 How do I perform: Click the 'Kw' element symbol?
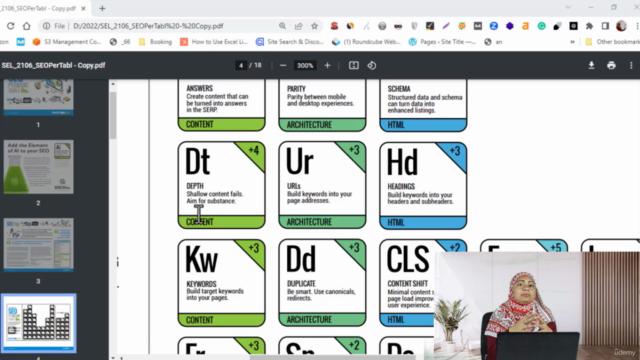click(201, 259)
